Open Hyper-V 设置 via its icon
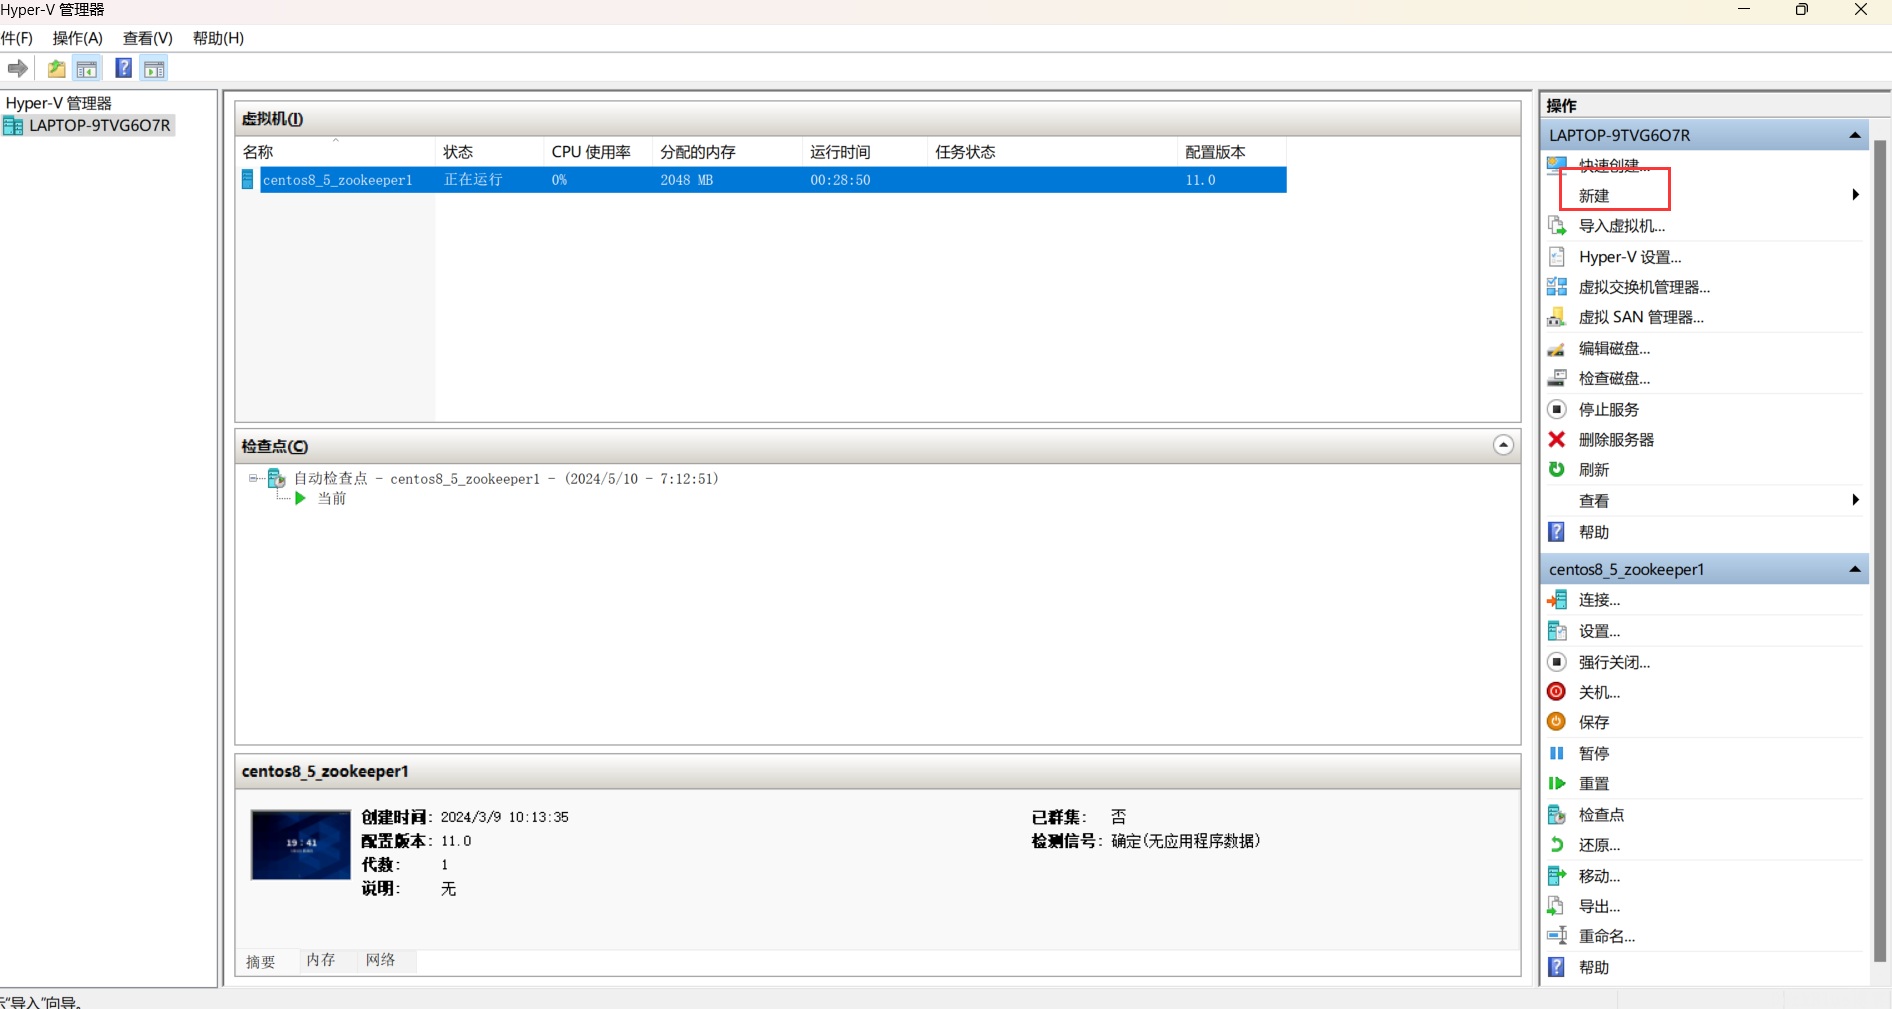This screenshot has height=1009, width=1892. (1557, 257)
